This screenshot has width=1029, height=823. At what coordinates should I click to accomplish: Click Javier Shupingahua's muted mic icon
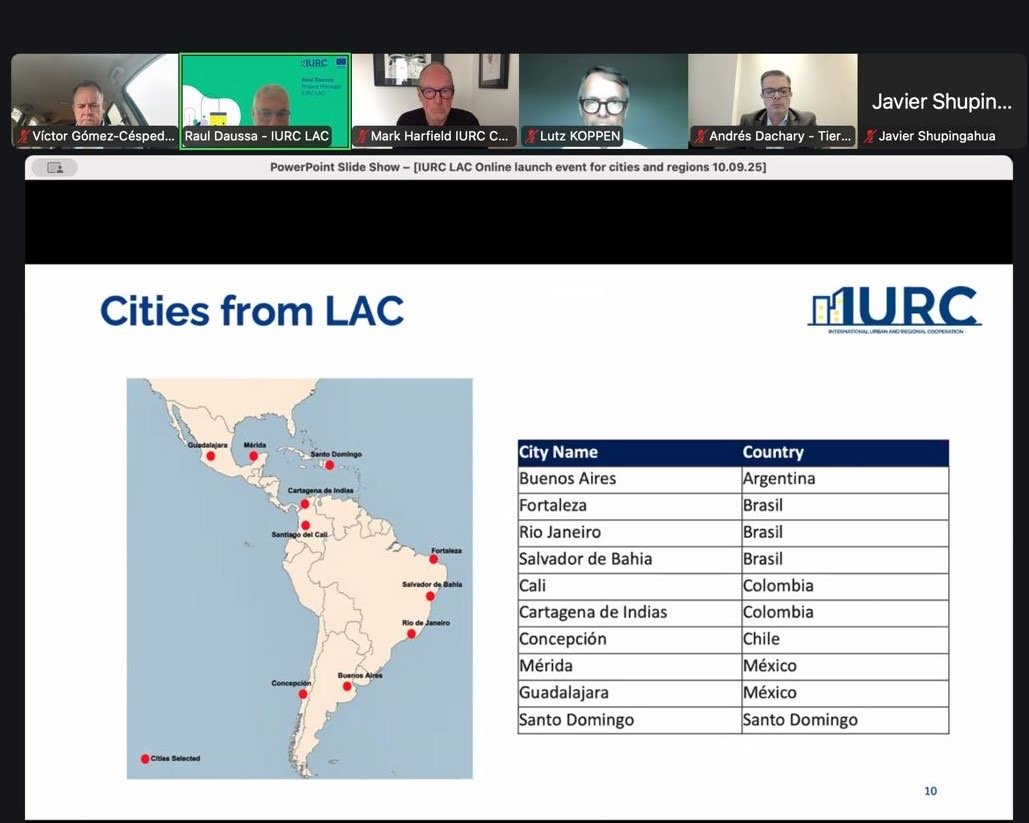870,136
